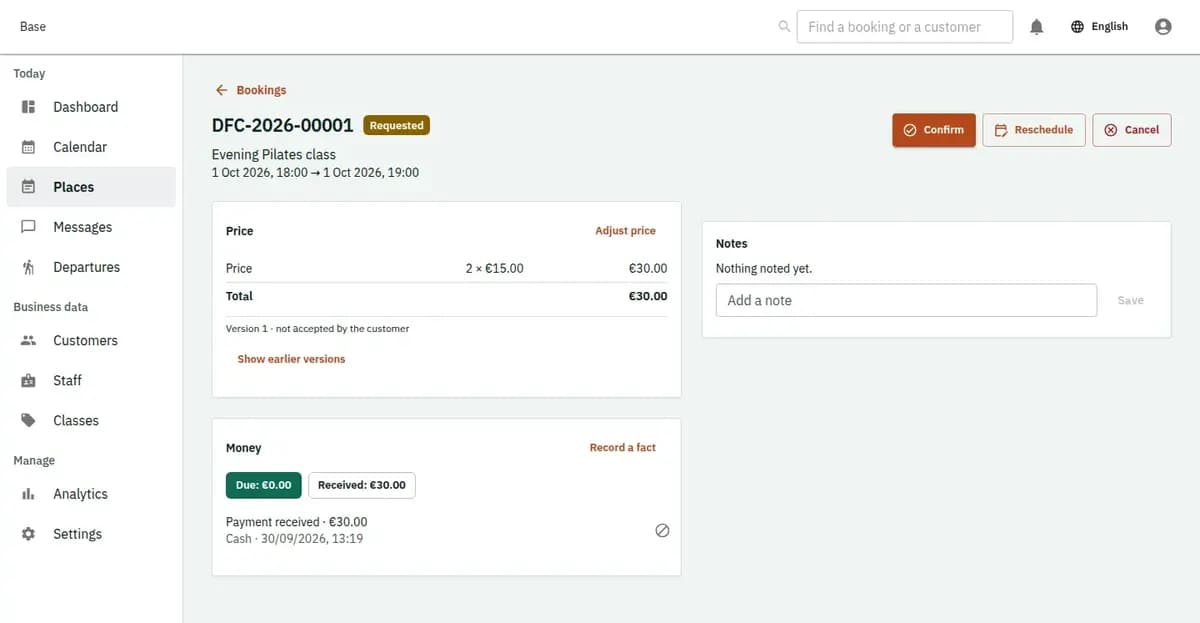Click the search magnifier icon
Image resolution: width=1200 pixels, height=623 pixels.
click(x=785, y=27)
